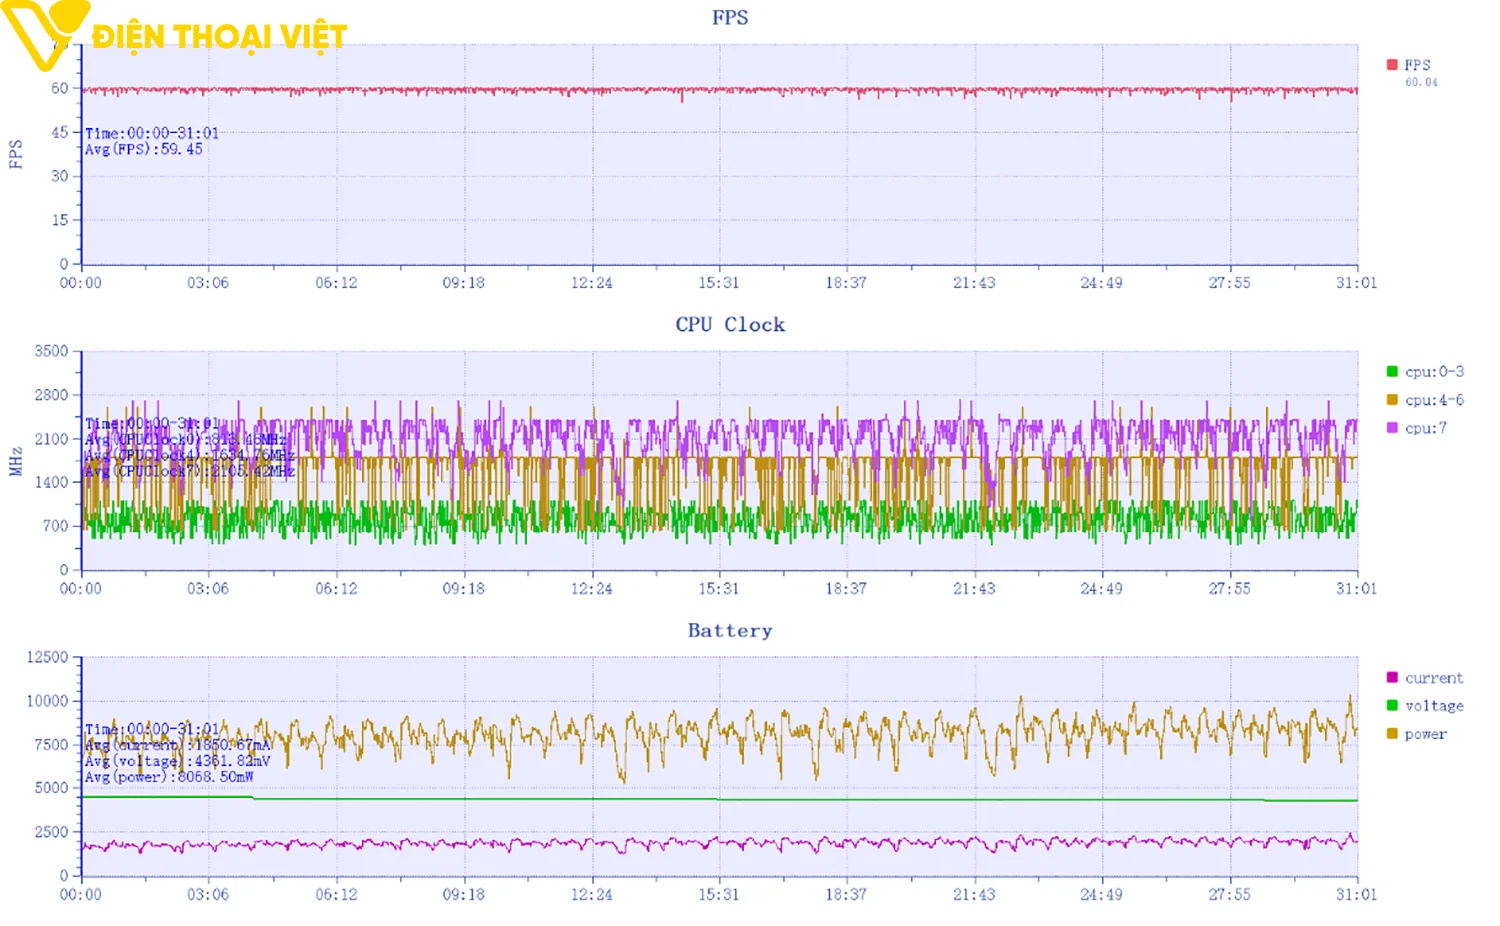Click the MHz y-axis label
This screenshot has width=1500, height=926.
(x=16, y=461)
